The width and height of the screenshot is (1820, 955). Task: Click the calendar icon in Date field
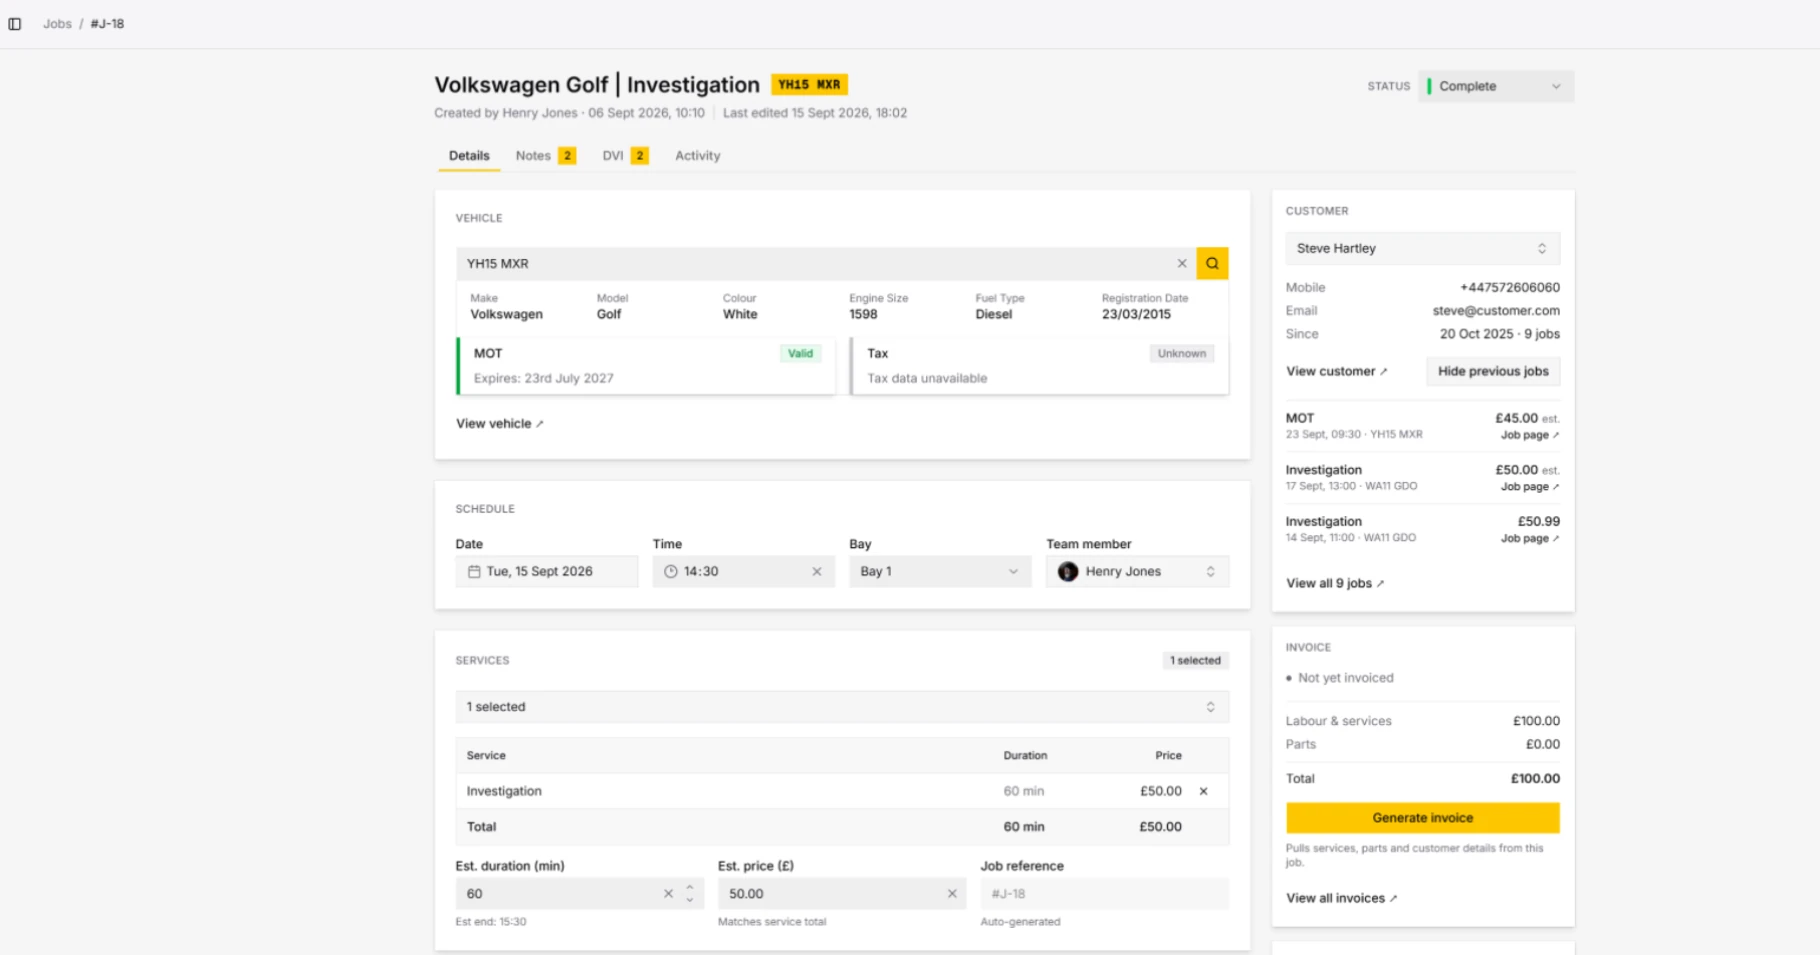(474, 572)
